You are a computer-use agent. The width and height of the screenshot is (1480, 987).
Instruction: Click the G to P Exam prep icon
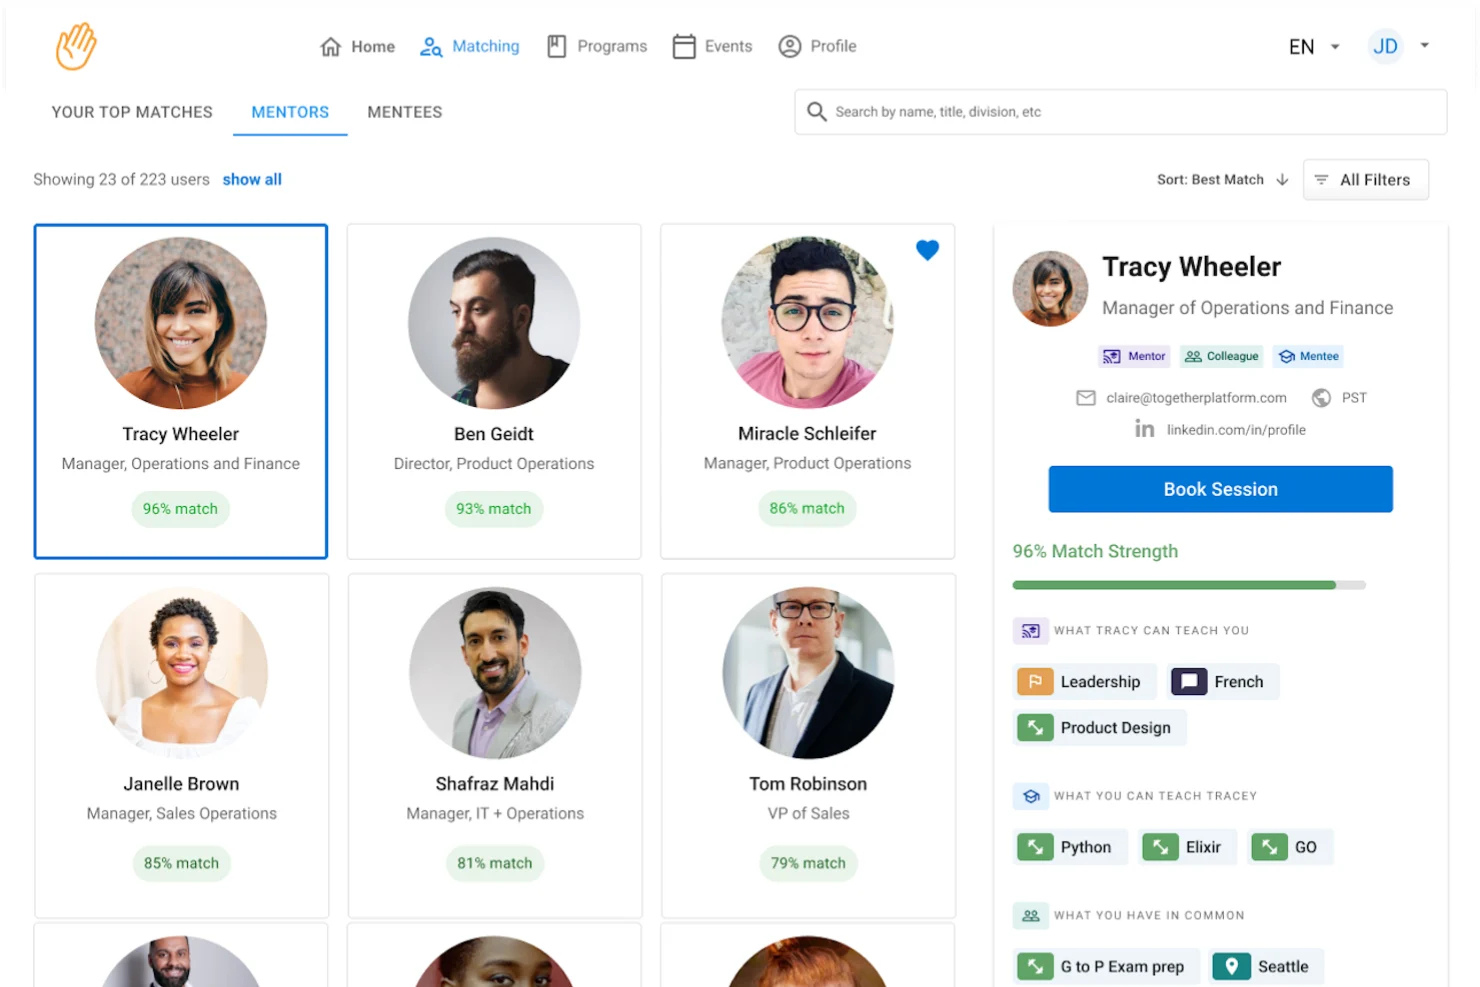click(1035, 966)
